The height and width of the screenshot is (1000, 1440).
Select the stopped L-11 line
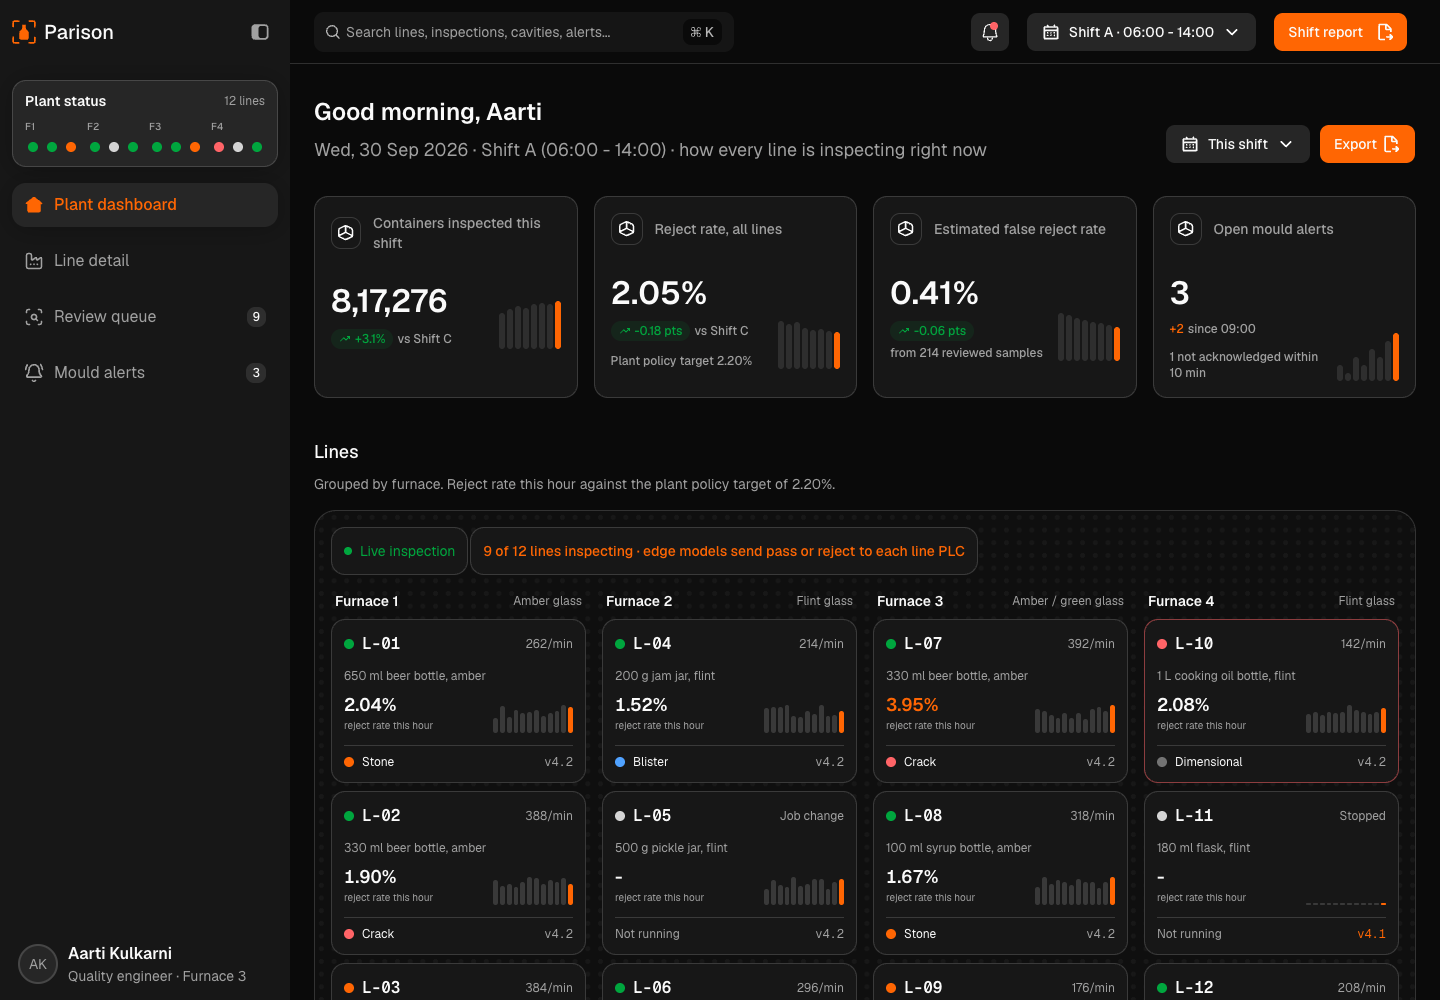(x=1271, y=873)
